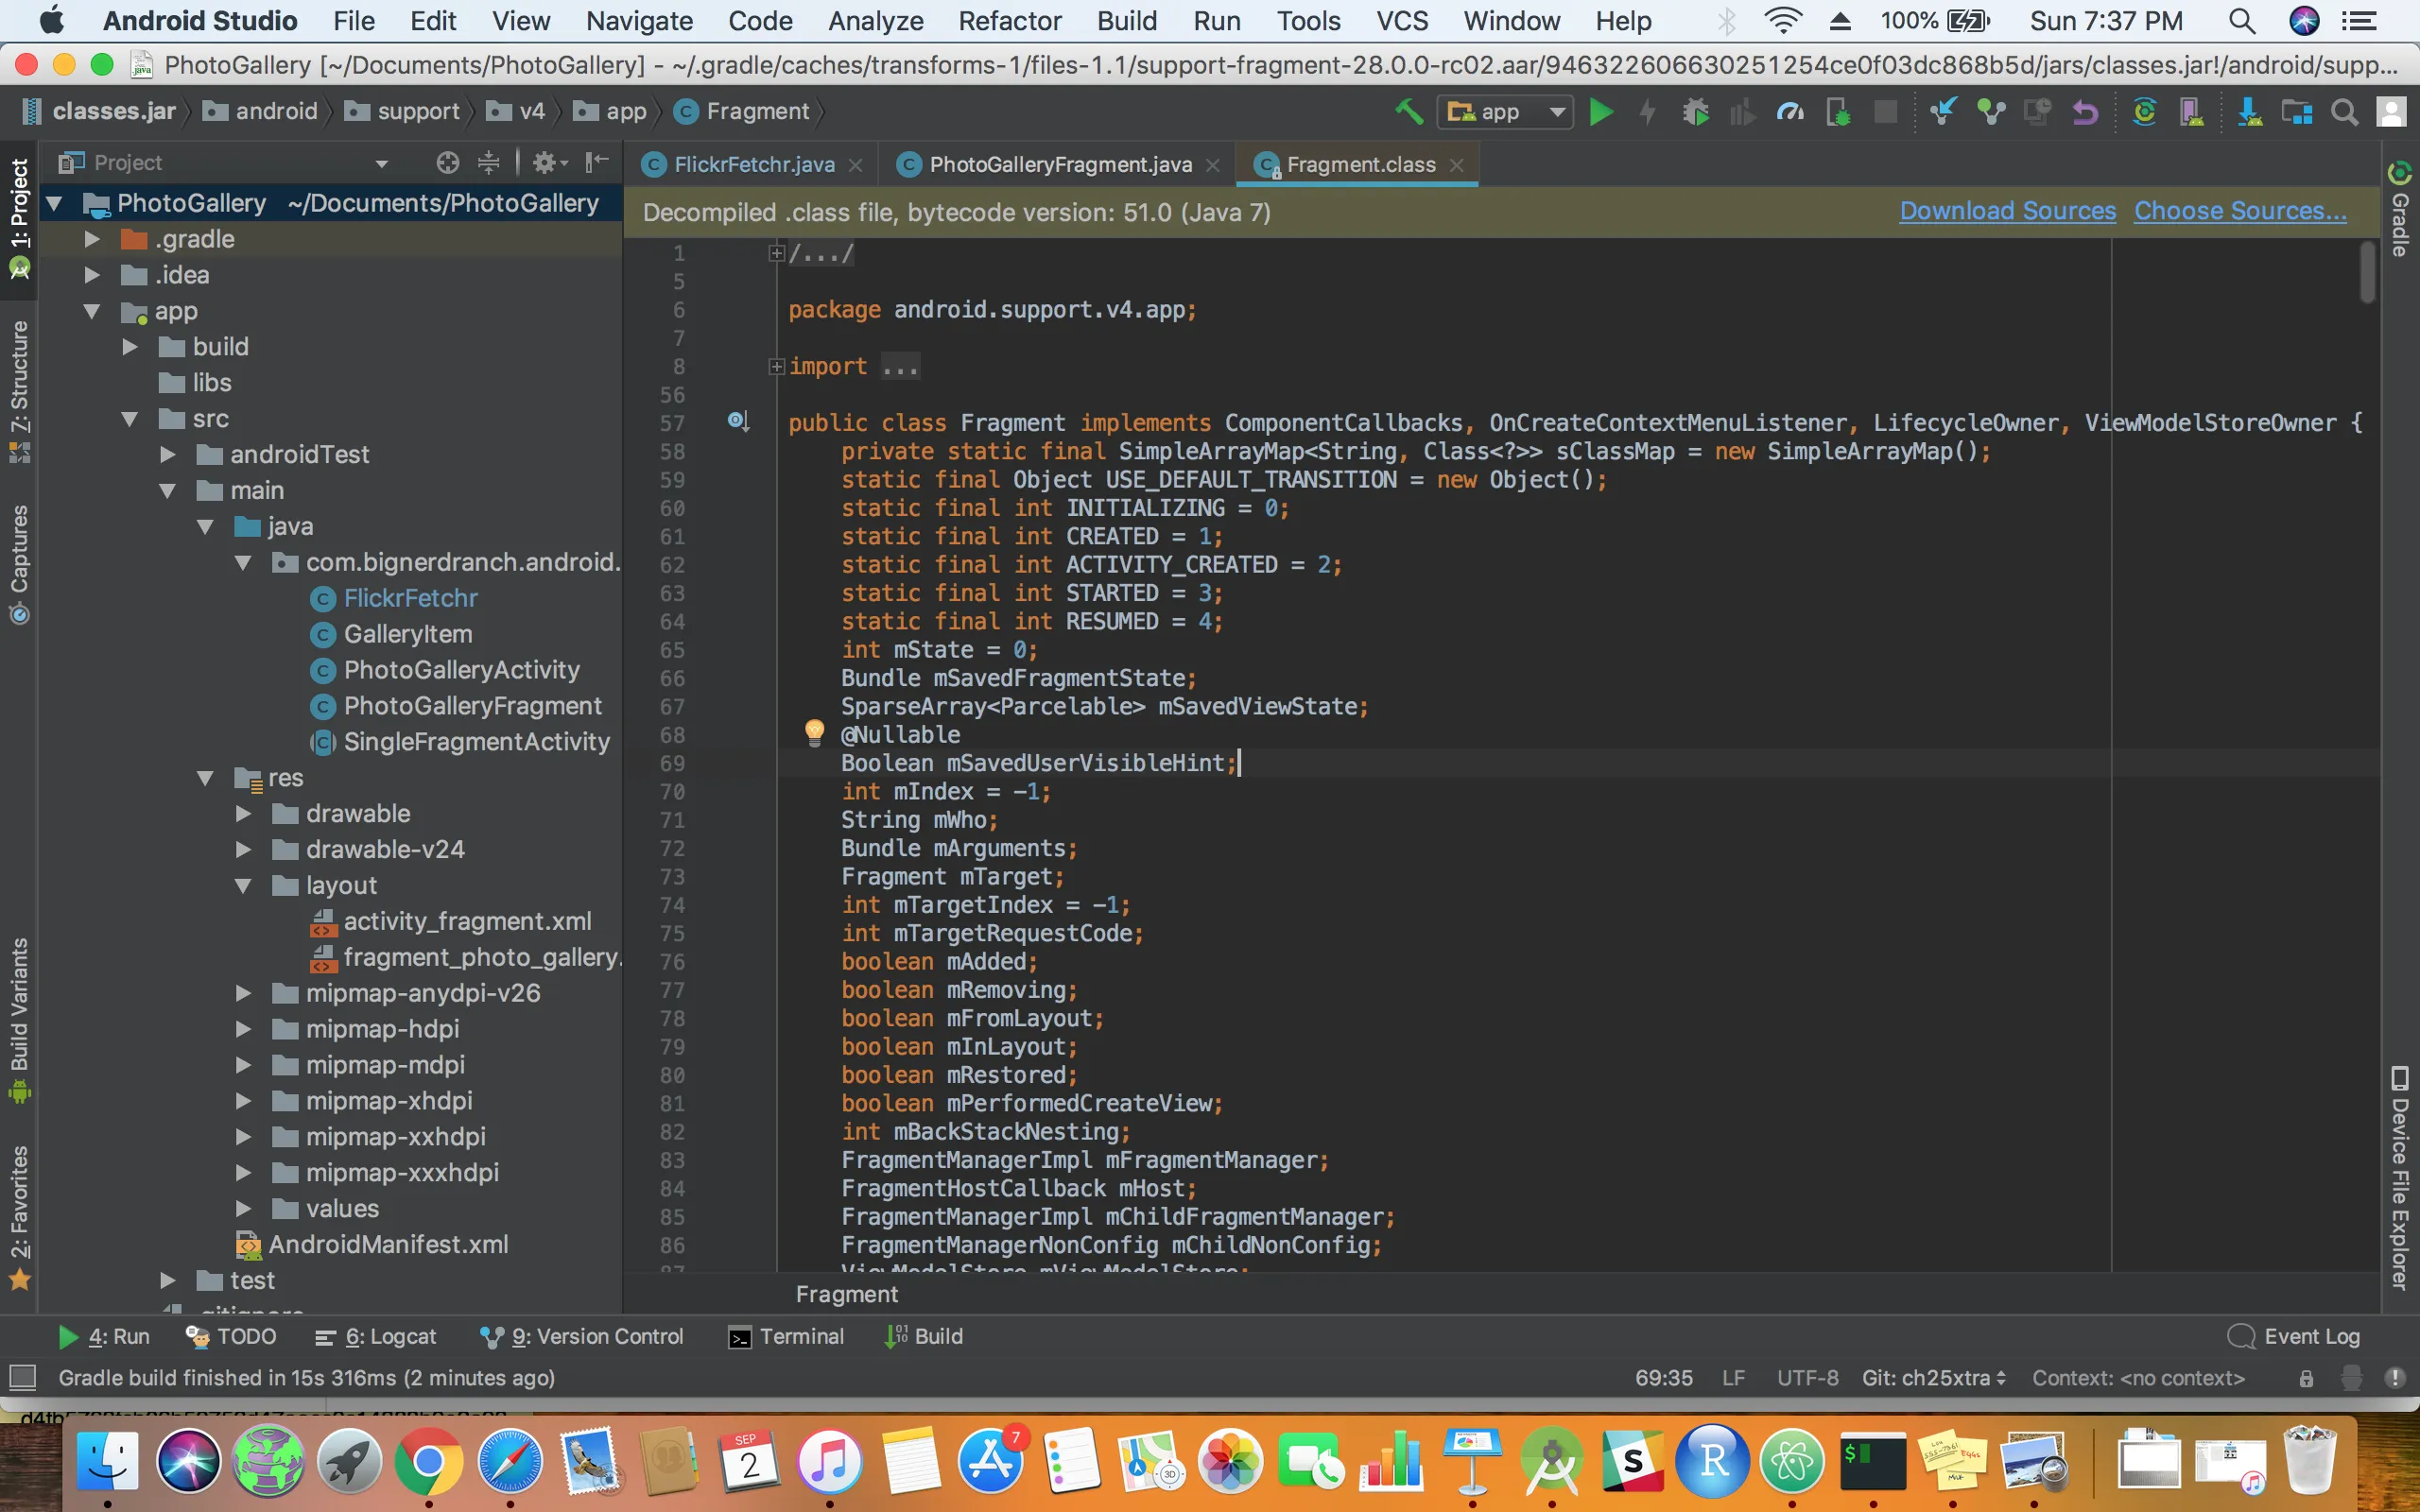Open the SDK Manager download icon
Viewport: 2420px width, 1512px height.
[x=2249, y=111]
